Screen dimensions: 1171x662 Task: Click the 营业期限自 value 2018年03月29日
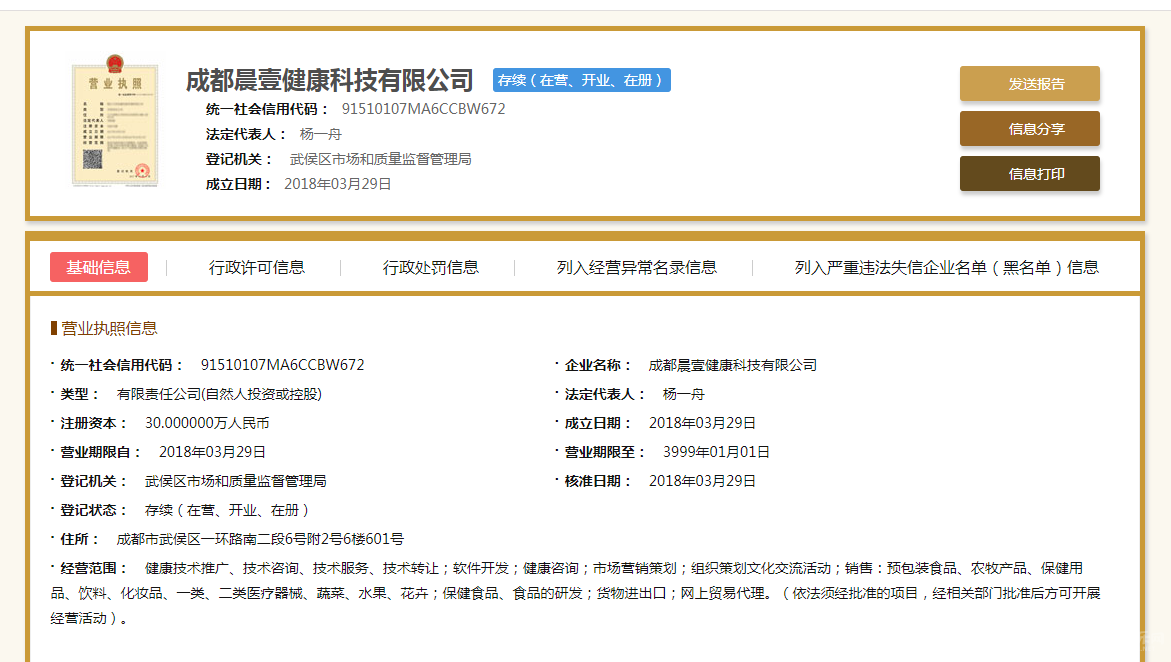pos(212,452)
